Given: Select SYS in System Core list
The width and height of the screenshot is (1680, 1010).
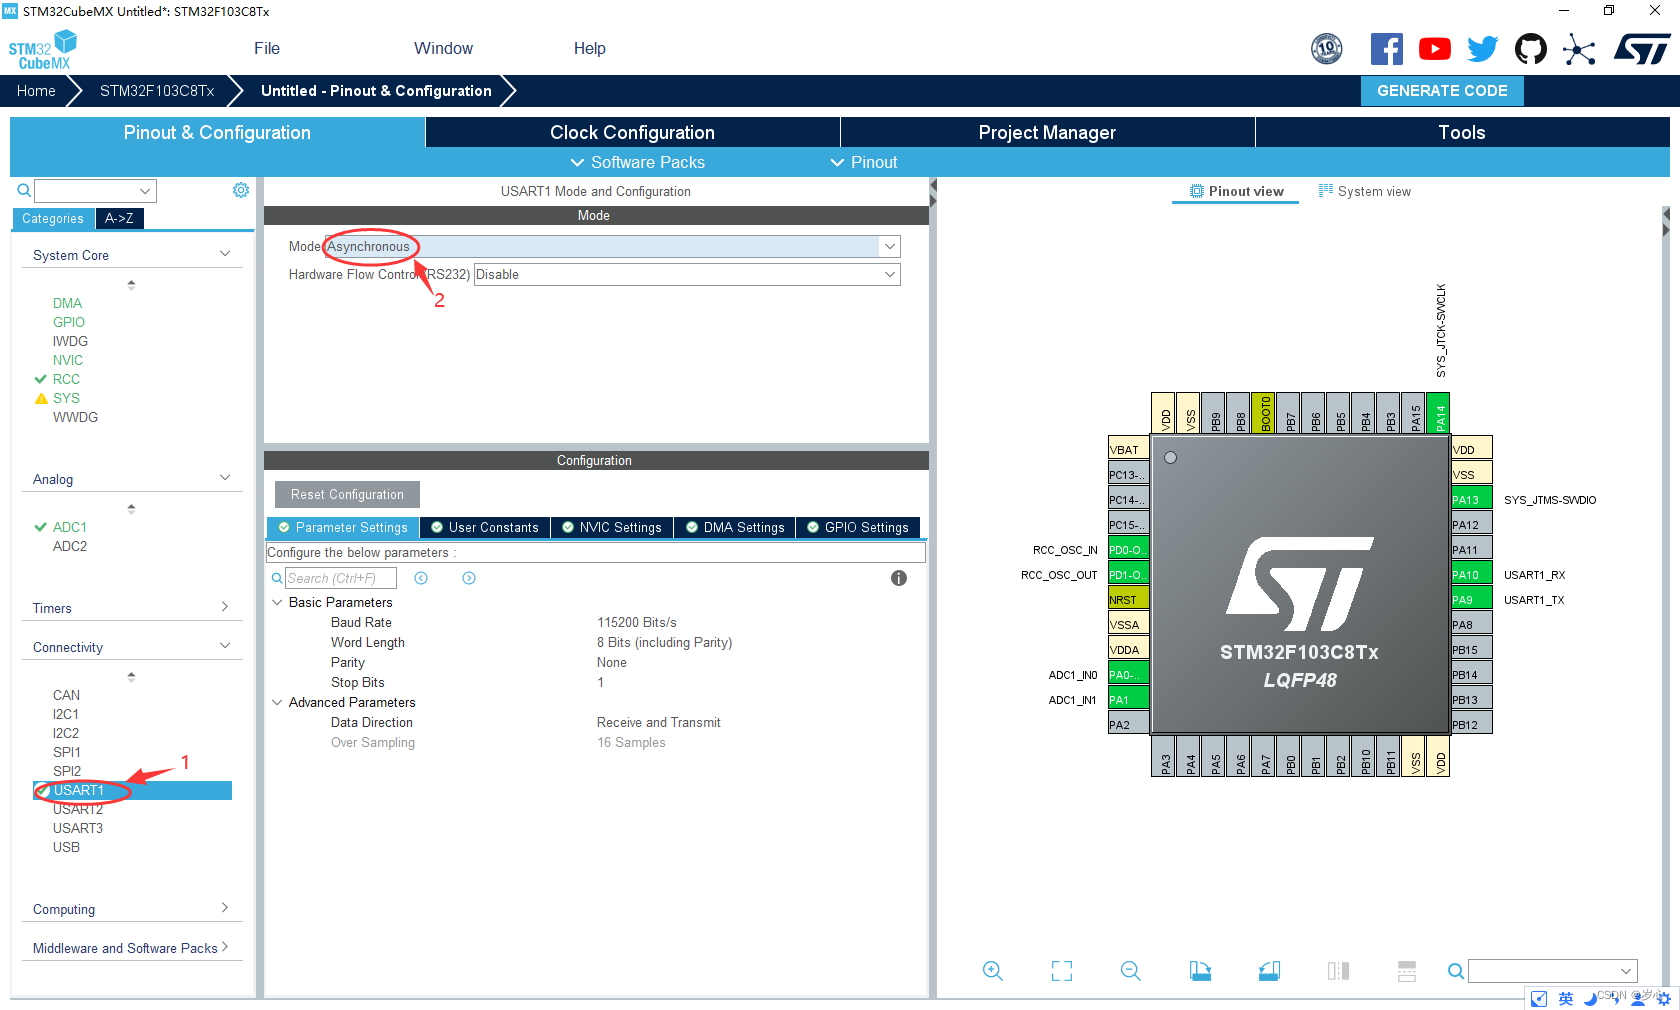Looking at the screenshot, I should pos(66,398).
